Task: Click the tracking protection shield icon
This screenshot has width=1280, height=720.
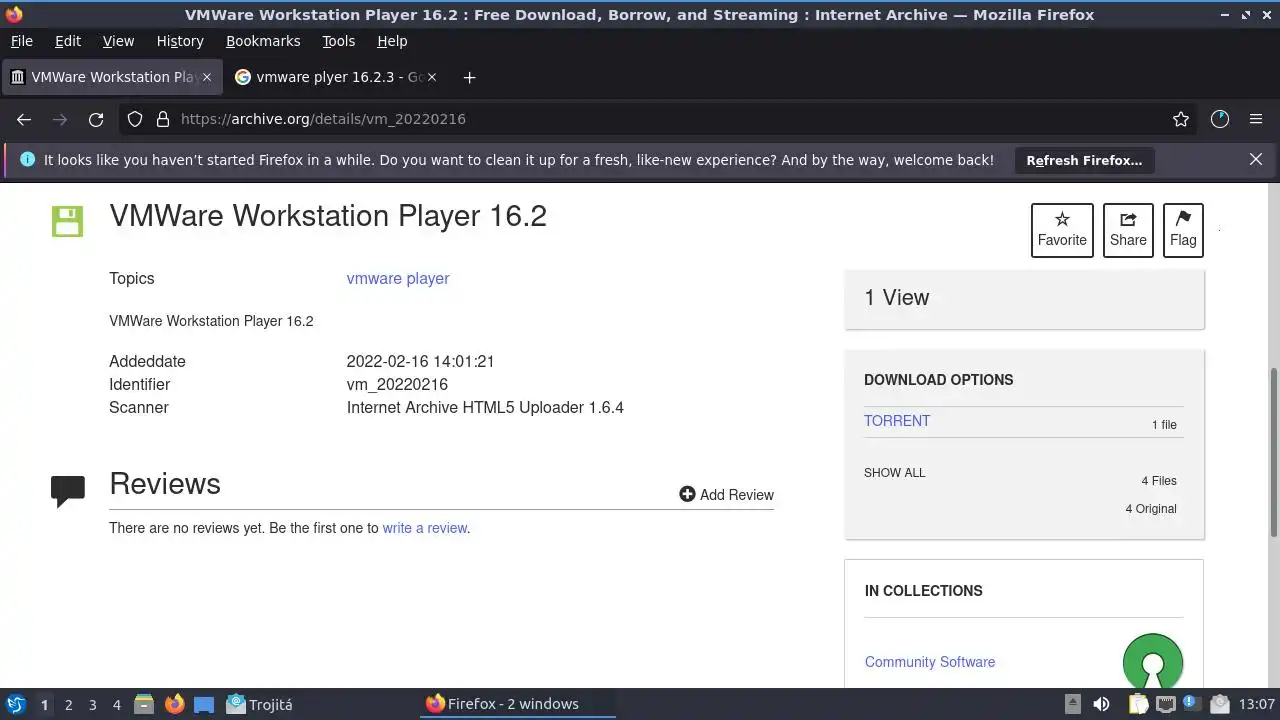Action: click(x=135, y=119)
